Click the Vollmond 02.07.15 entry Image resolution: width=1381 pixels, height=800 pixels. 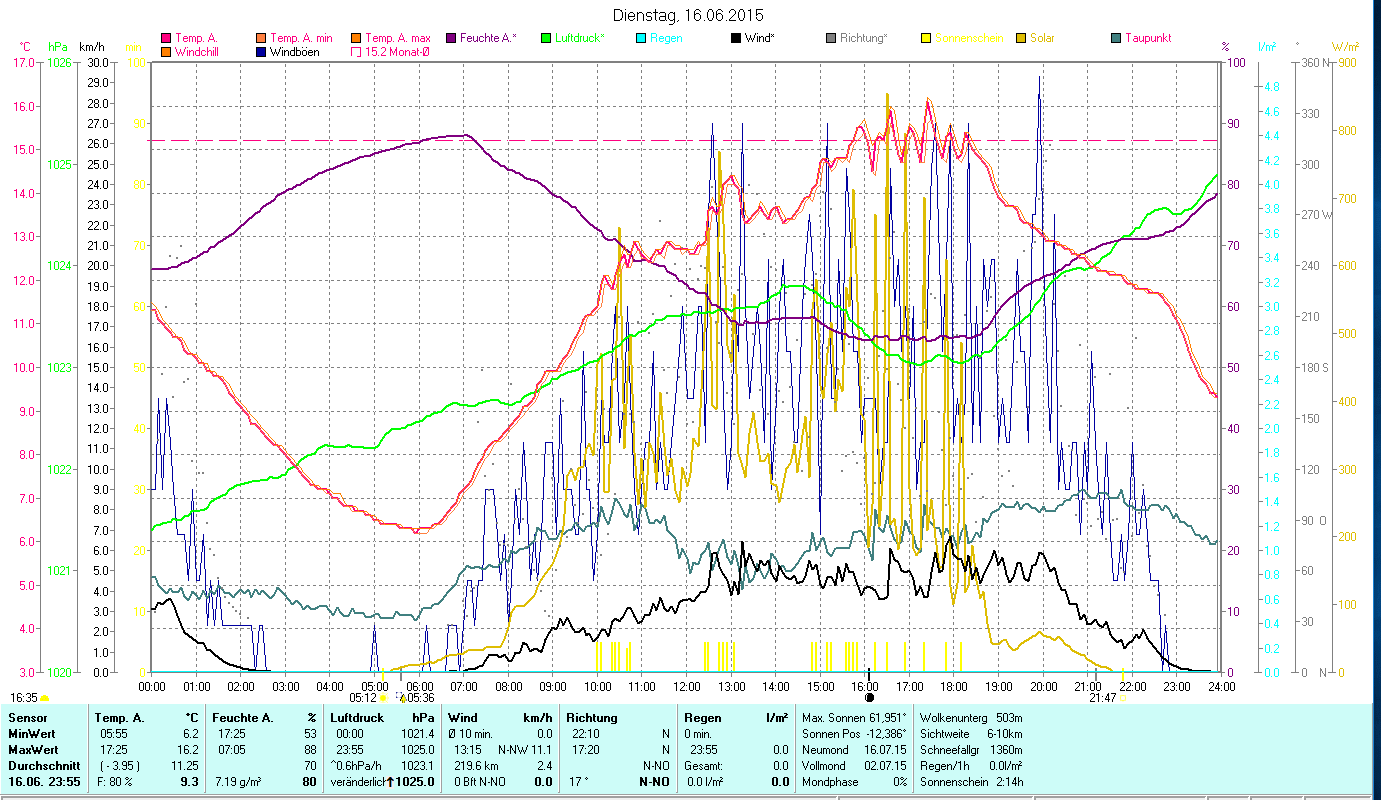(x=855, y=765)
